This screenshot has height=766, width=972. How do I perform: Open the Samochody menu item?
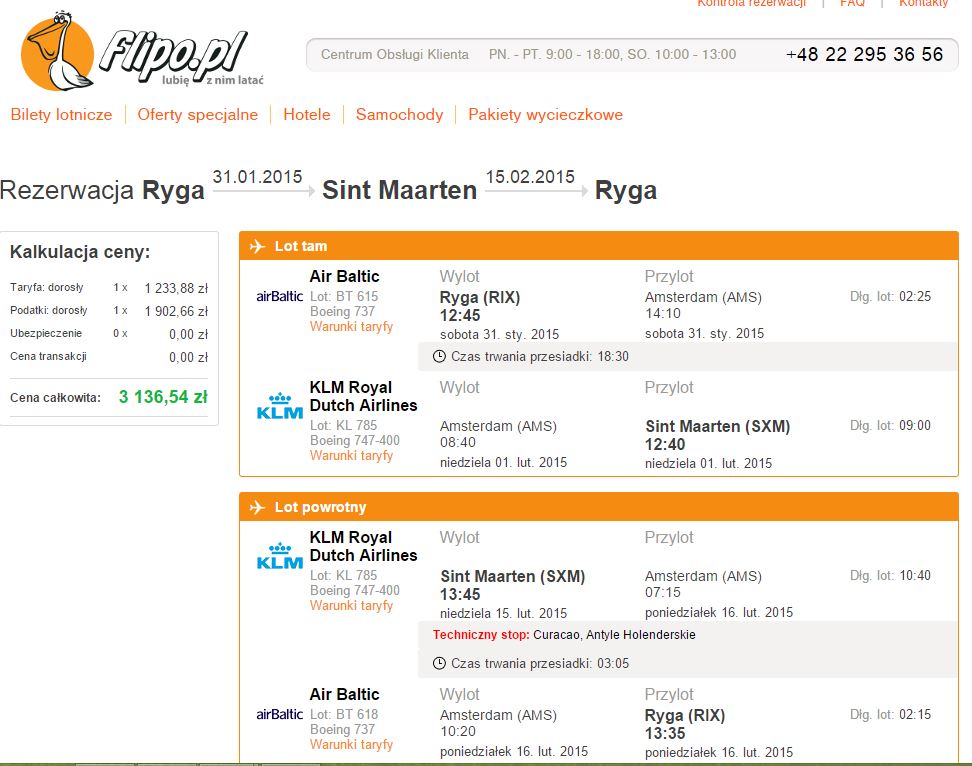click(x=399, y=115)
